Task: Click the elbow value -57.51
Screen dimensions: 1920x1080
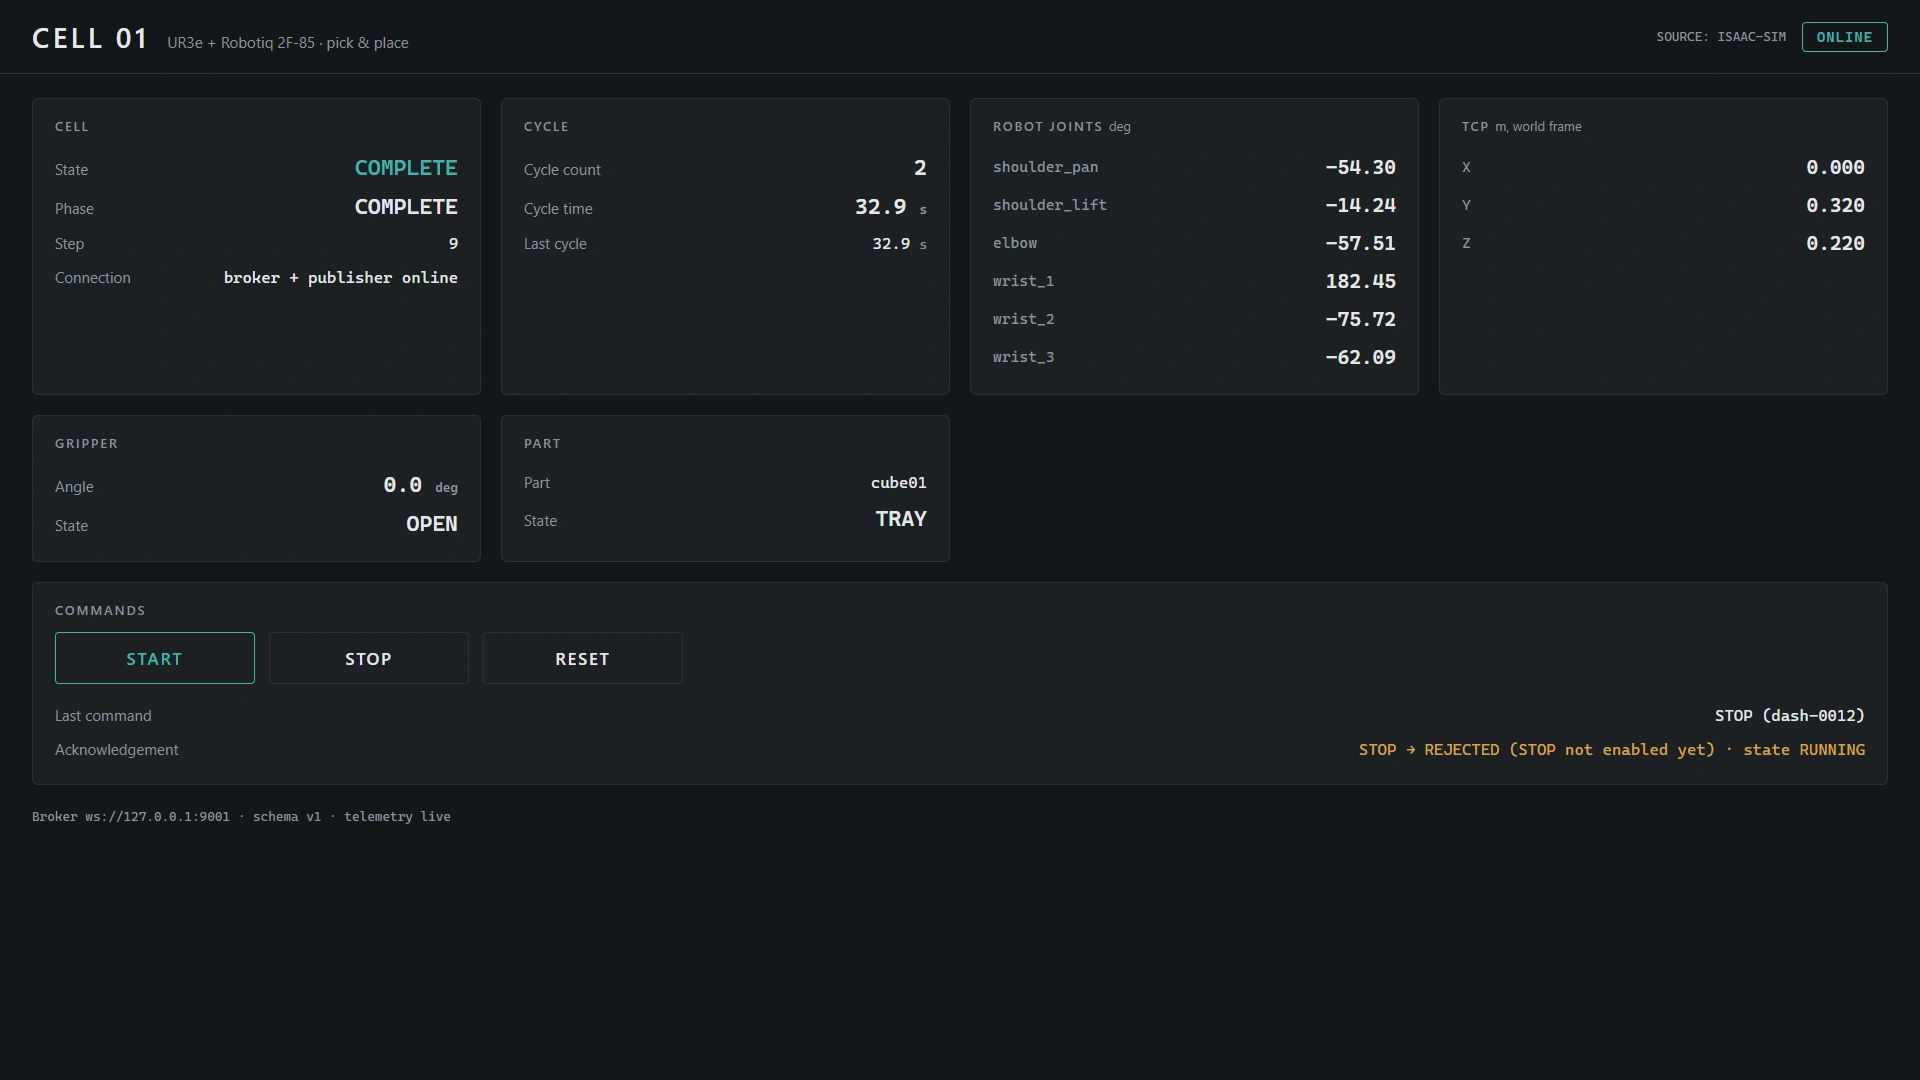Action: pyautogui.click(x=1360, y=243)
